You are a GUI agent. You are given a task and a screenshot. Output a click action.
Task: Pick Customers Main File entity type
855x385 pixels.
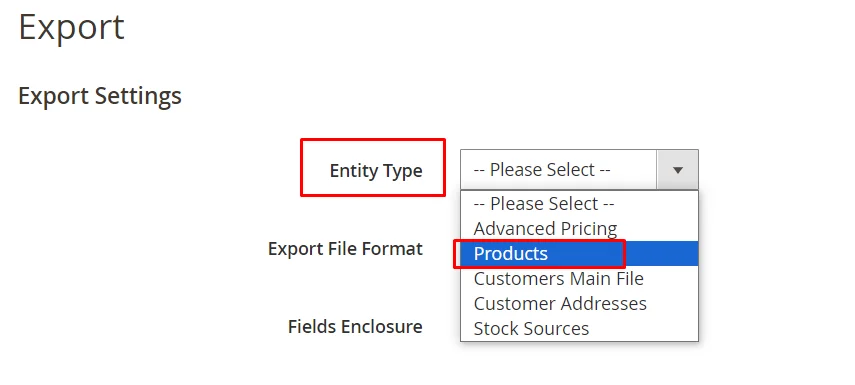[579, 279]
